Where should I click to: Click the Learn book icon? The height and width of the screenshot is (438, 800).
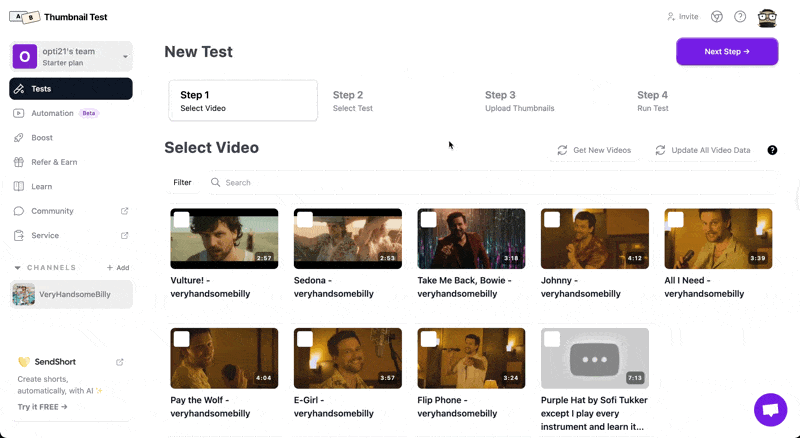(19, 187)
